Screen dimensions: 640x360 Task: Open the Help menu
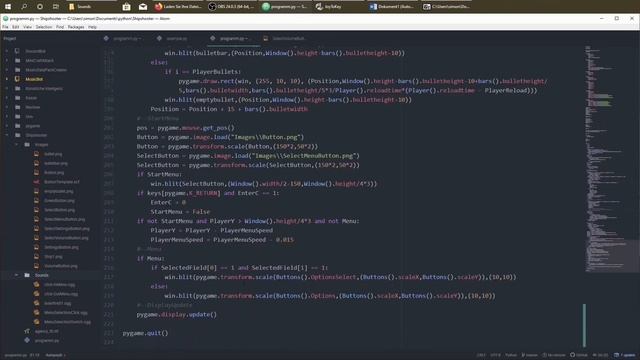[x=93, y=27]
